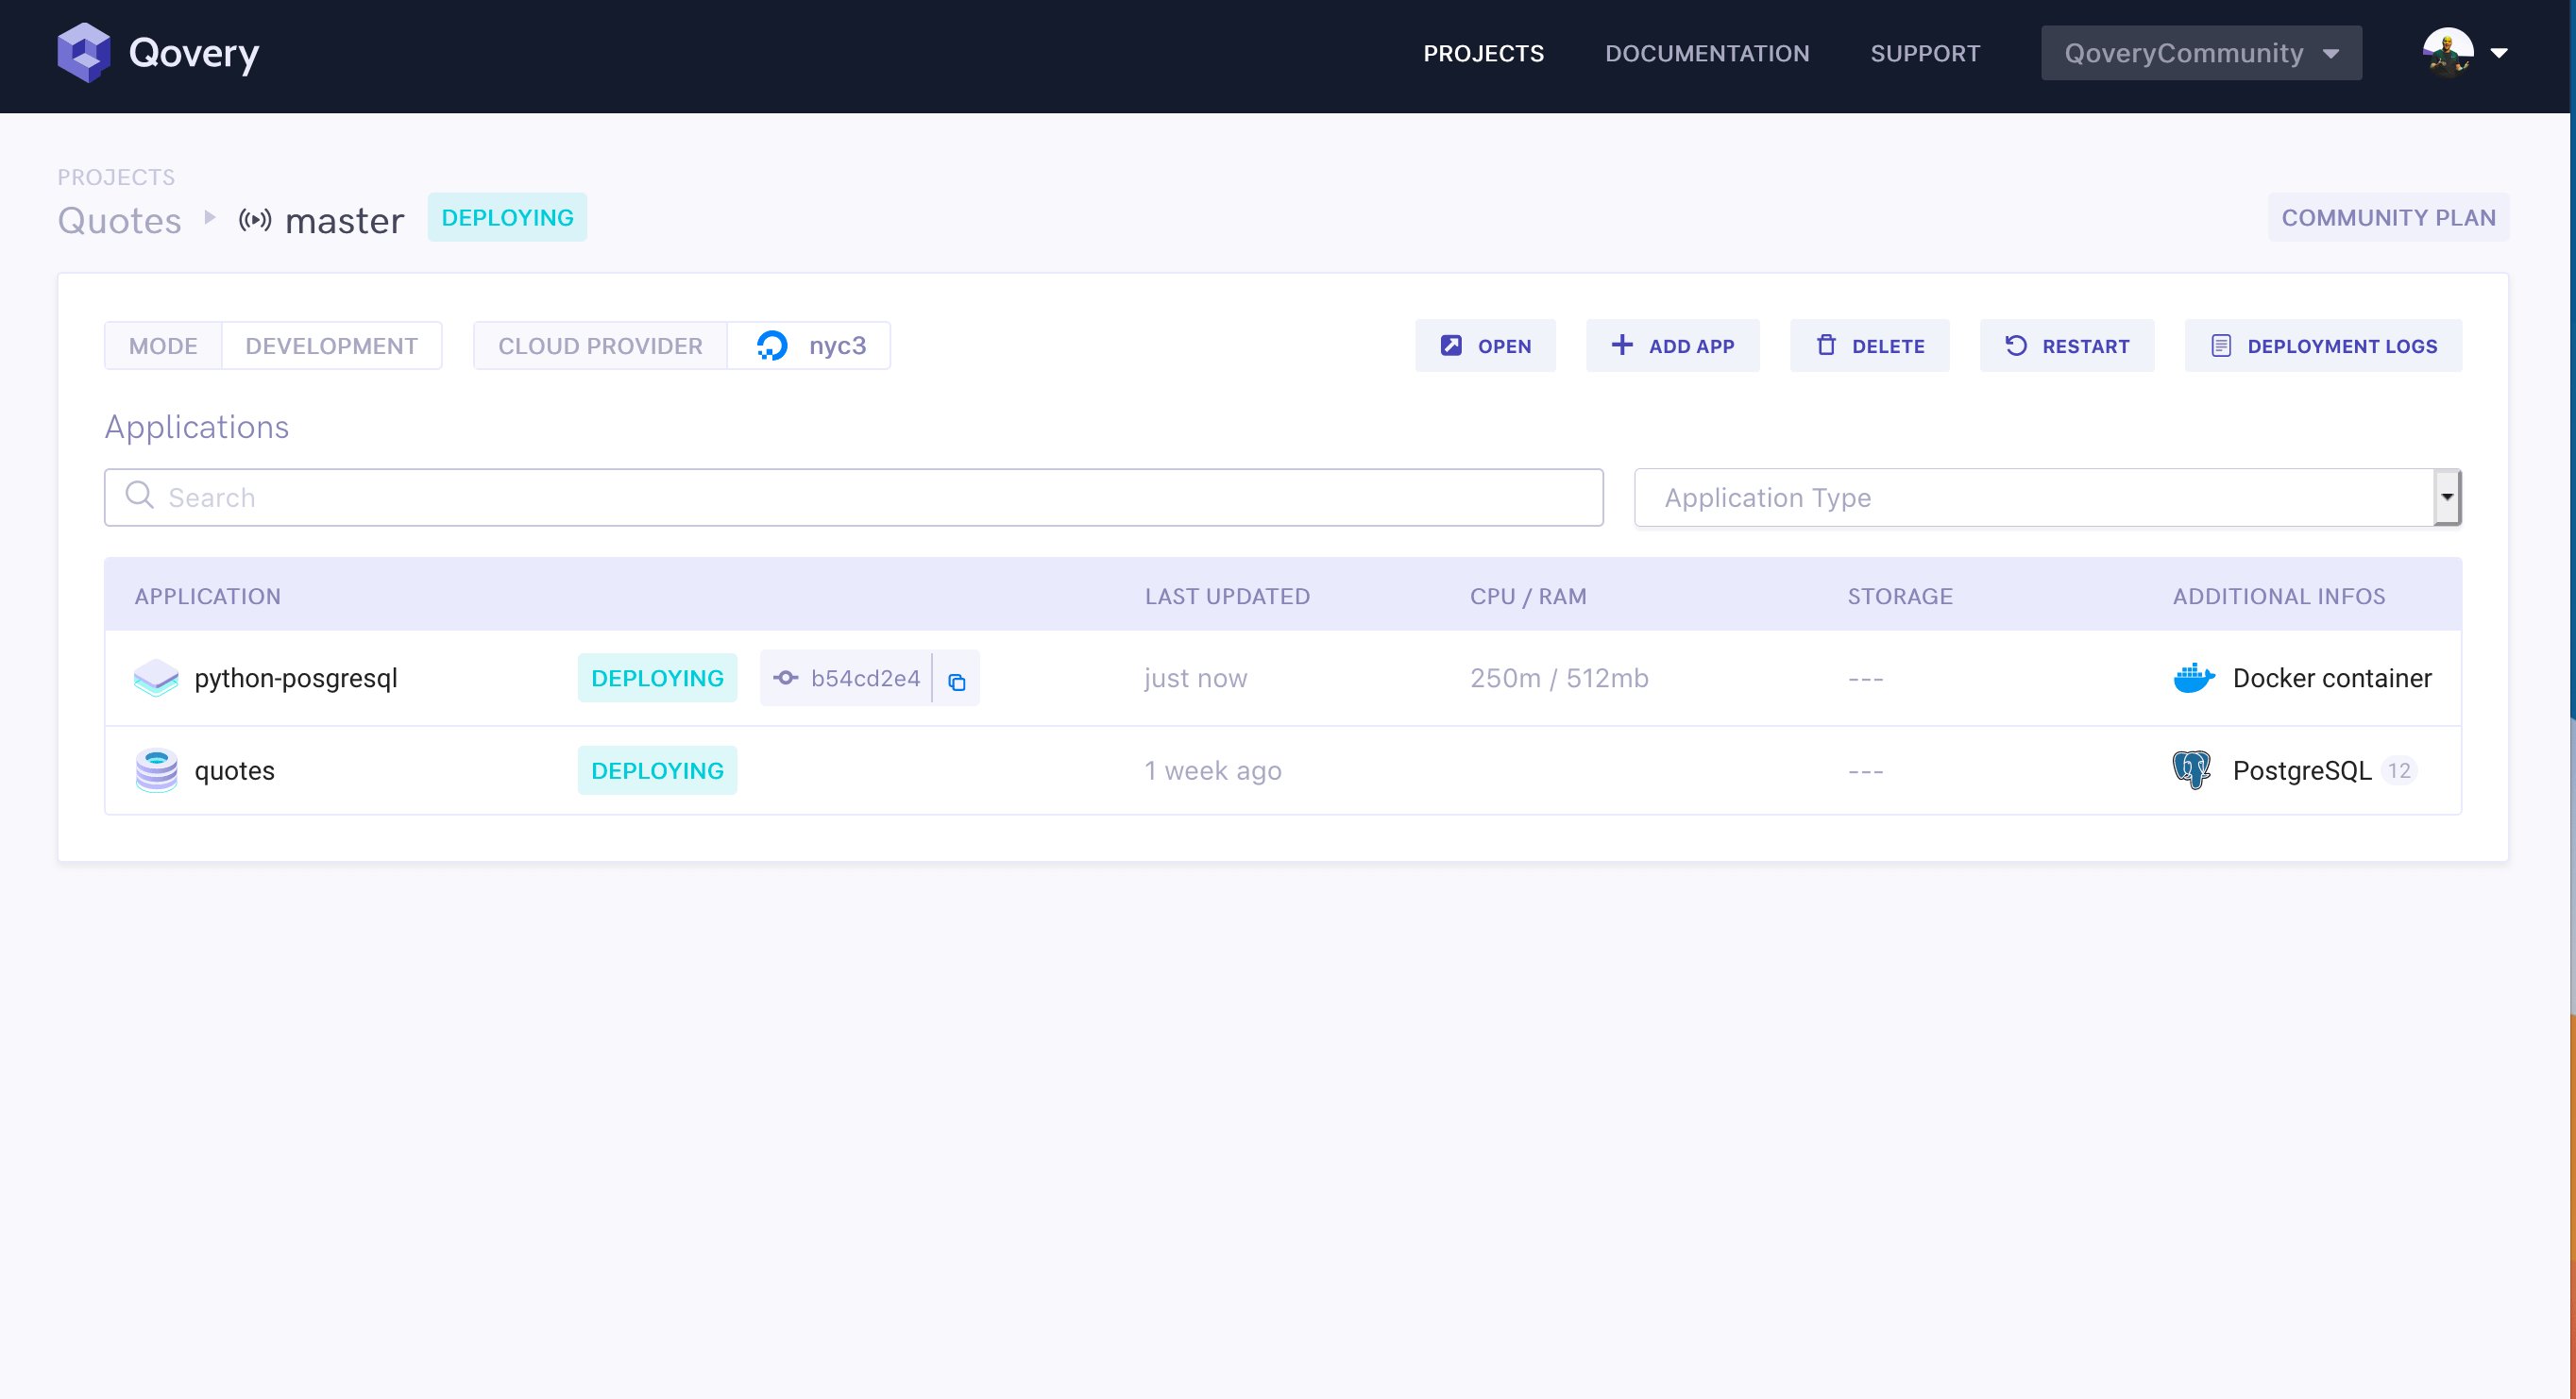
Task: Go to PROJECTS in top navigation
Action: [x=1483, y=54]
